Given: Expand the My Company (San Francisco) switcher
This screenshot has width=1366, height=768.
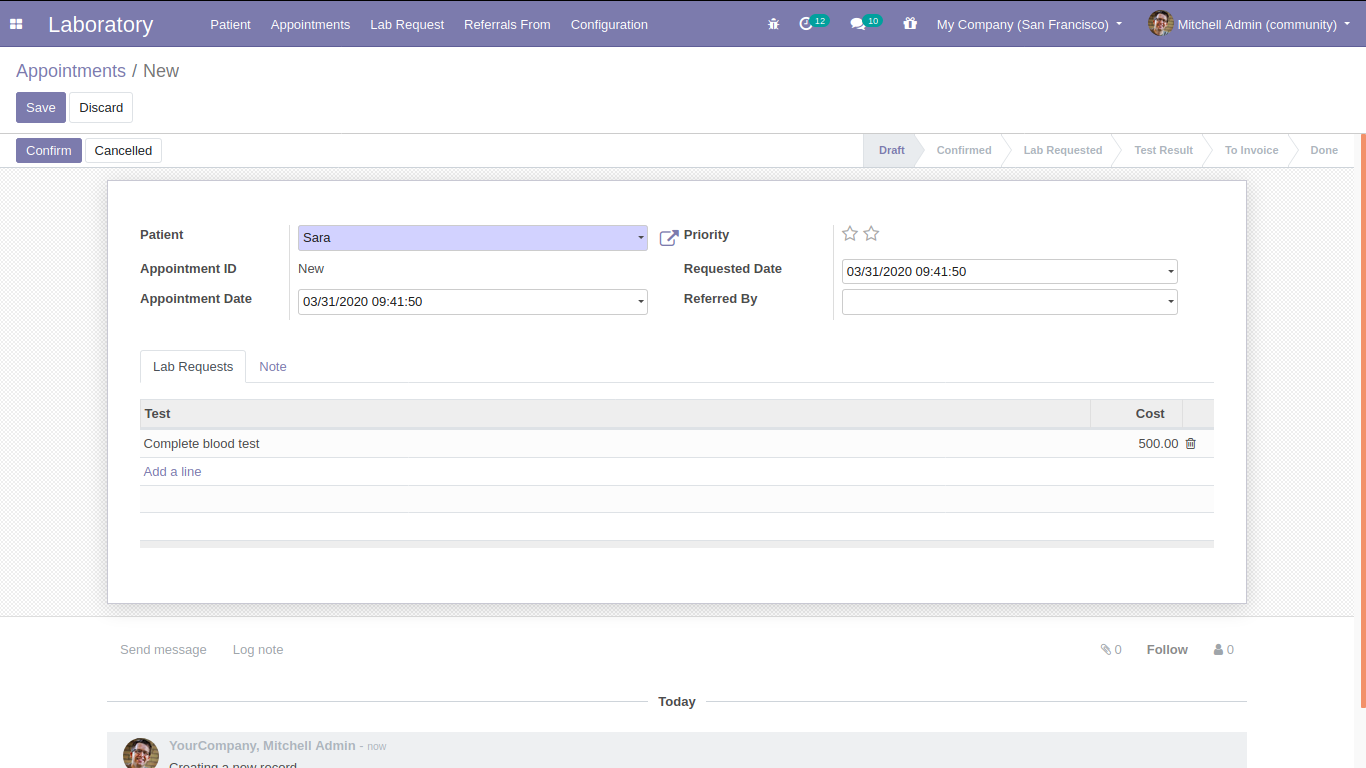Looking at the screenshot, I should [1029, 24].
